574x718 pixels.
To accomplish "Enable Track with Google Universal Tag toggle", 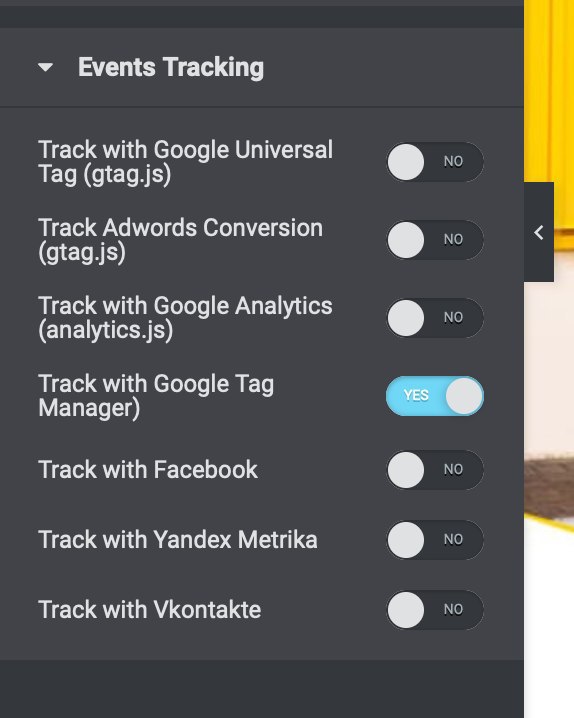I will [x=435, y=162].
